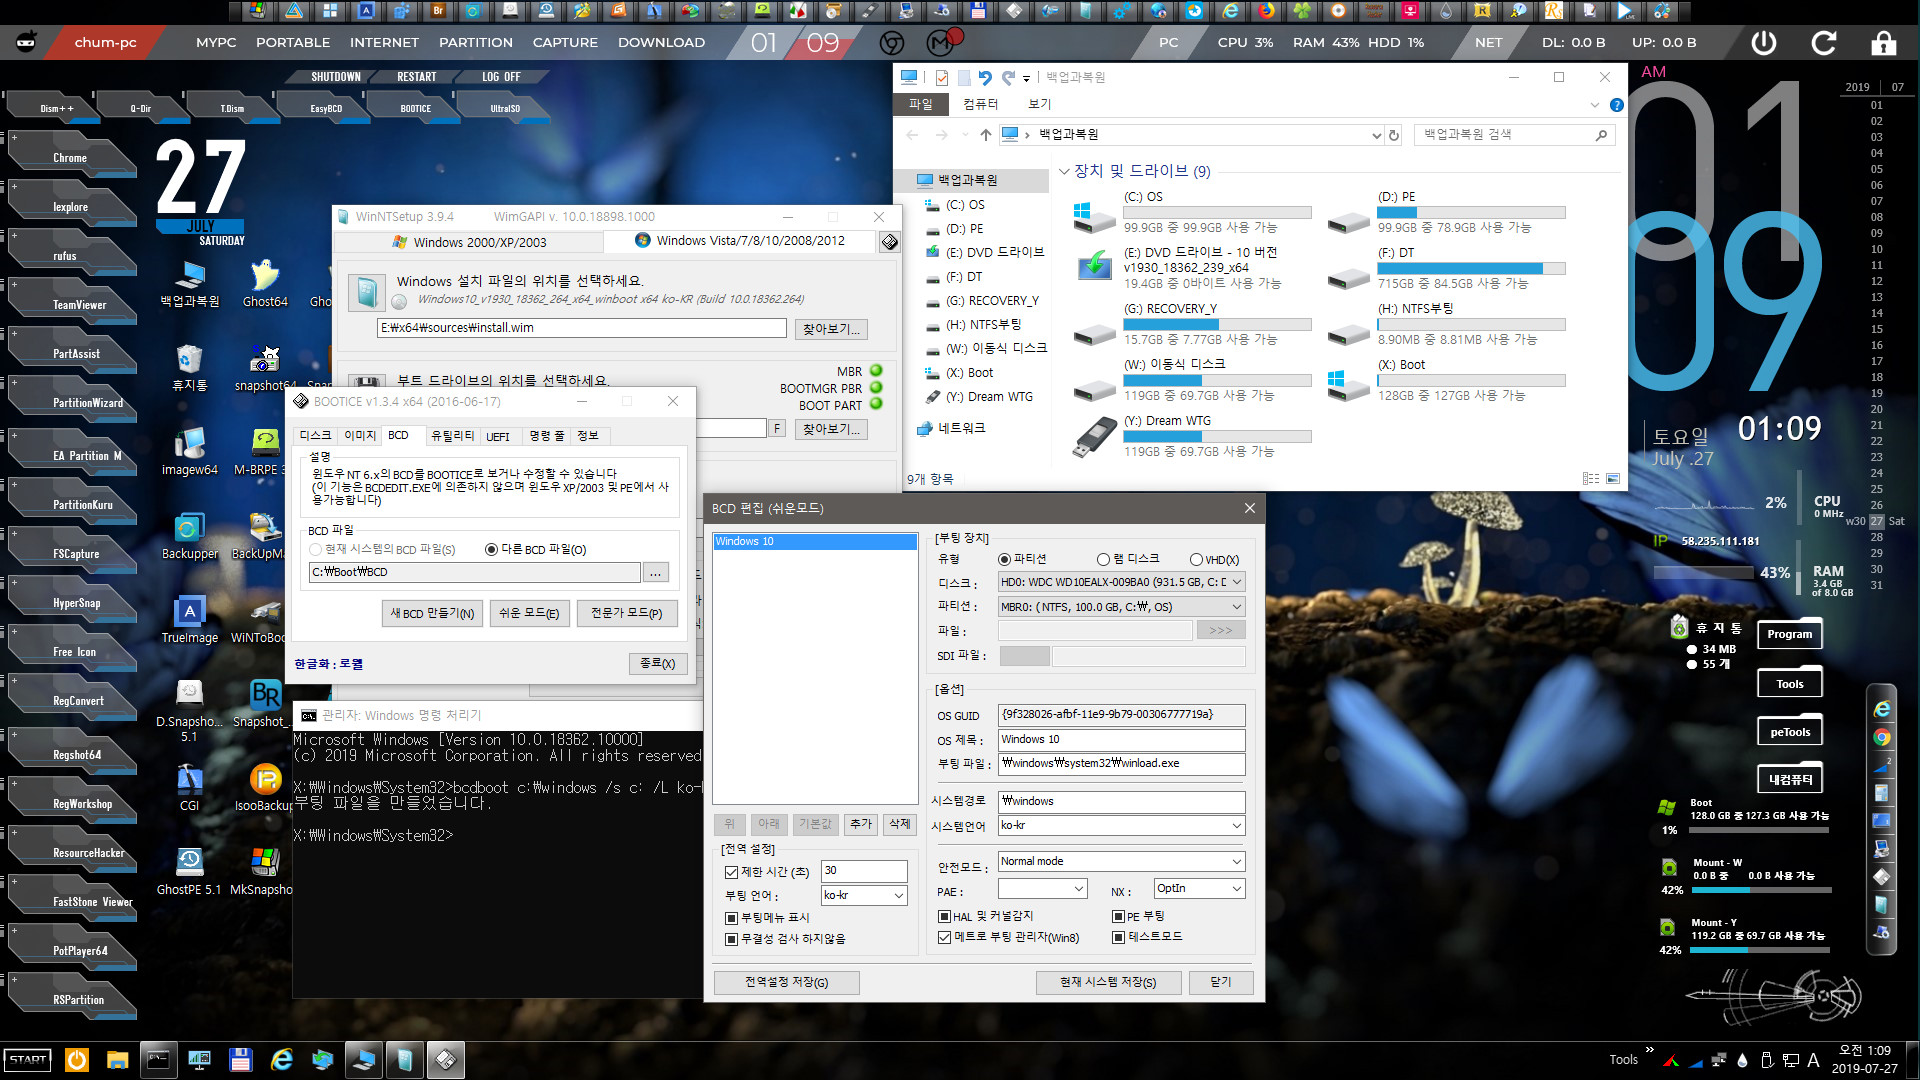Open the 안전모드 Normal mode dropdown
The image size is (1920, 1080).
[1121, 861]
